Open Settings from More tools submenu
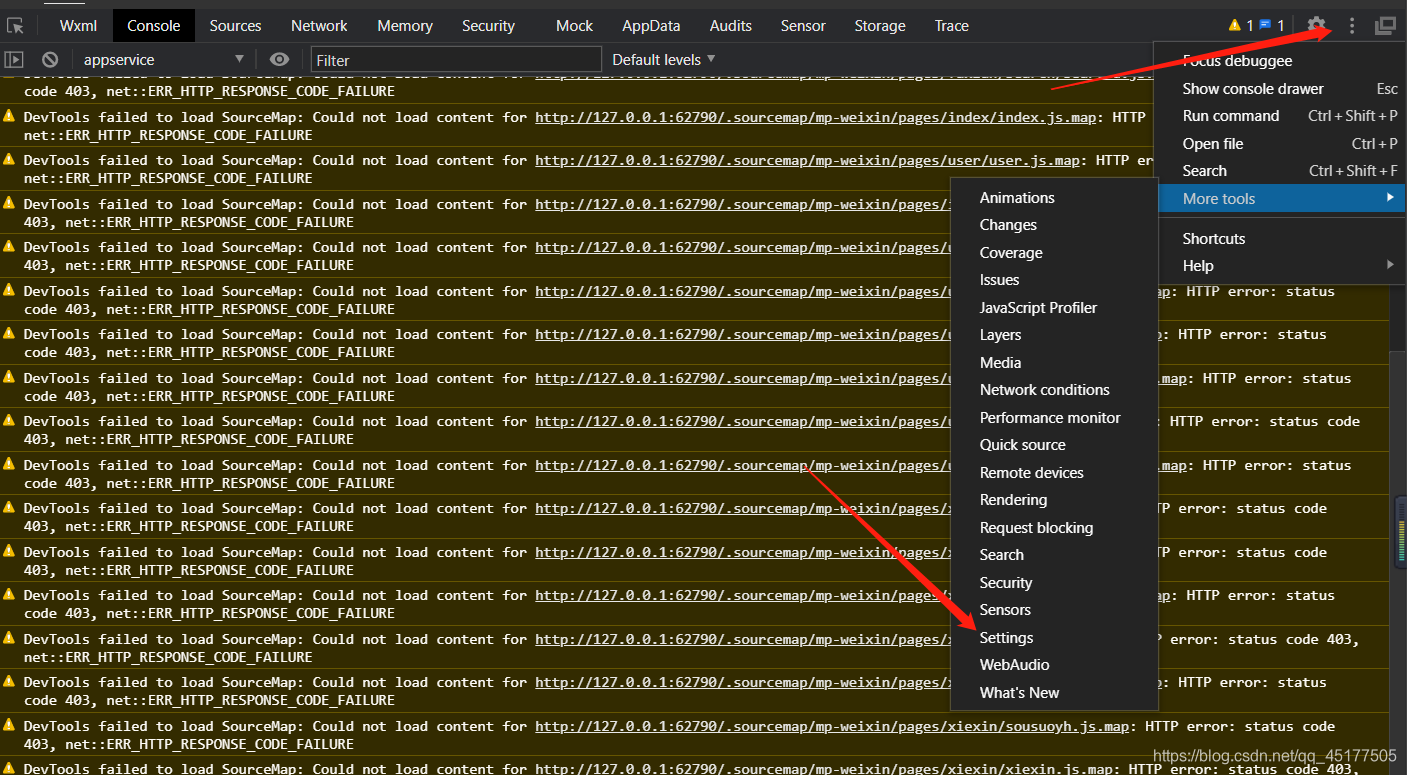The image size is (1407, 775). [1054, 638]
